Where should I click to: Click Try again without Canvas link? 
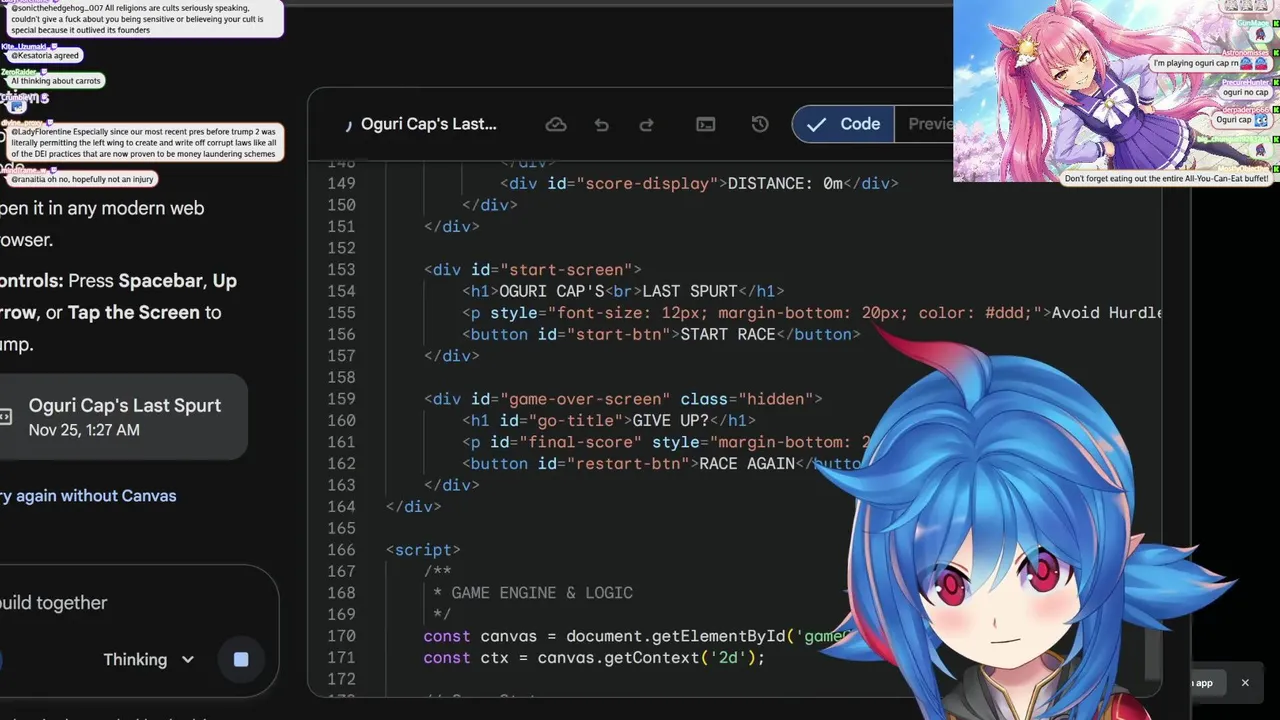88,496
